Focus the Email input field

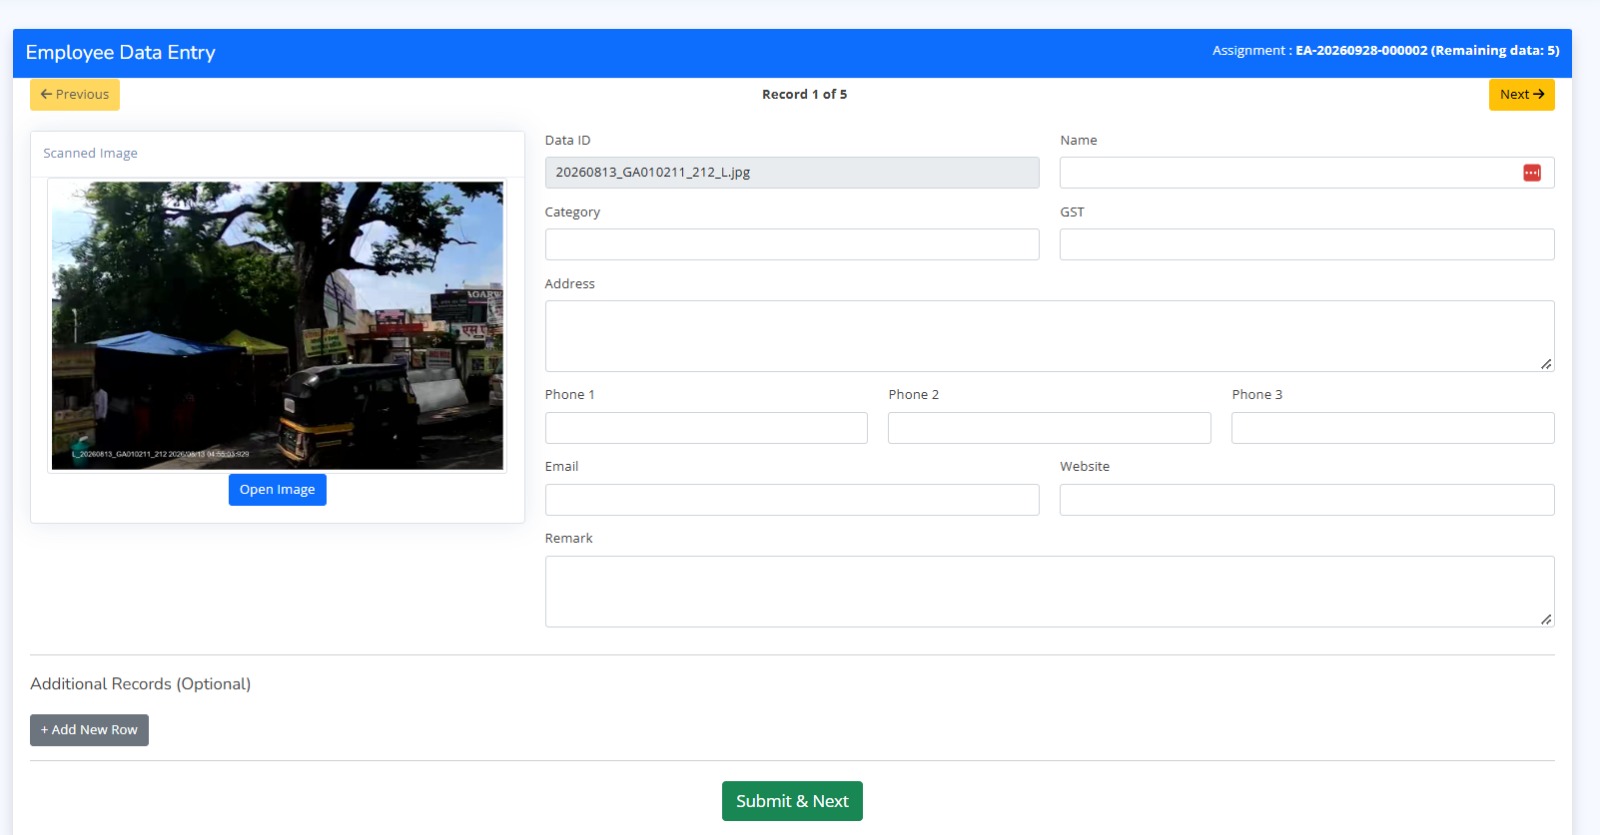click(x=792, y=500)
